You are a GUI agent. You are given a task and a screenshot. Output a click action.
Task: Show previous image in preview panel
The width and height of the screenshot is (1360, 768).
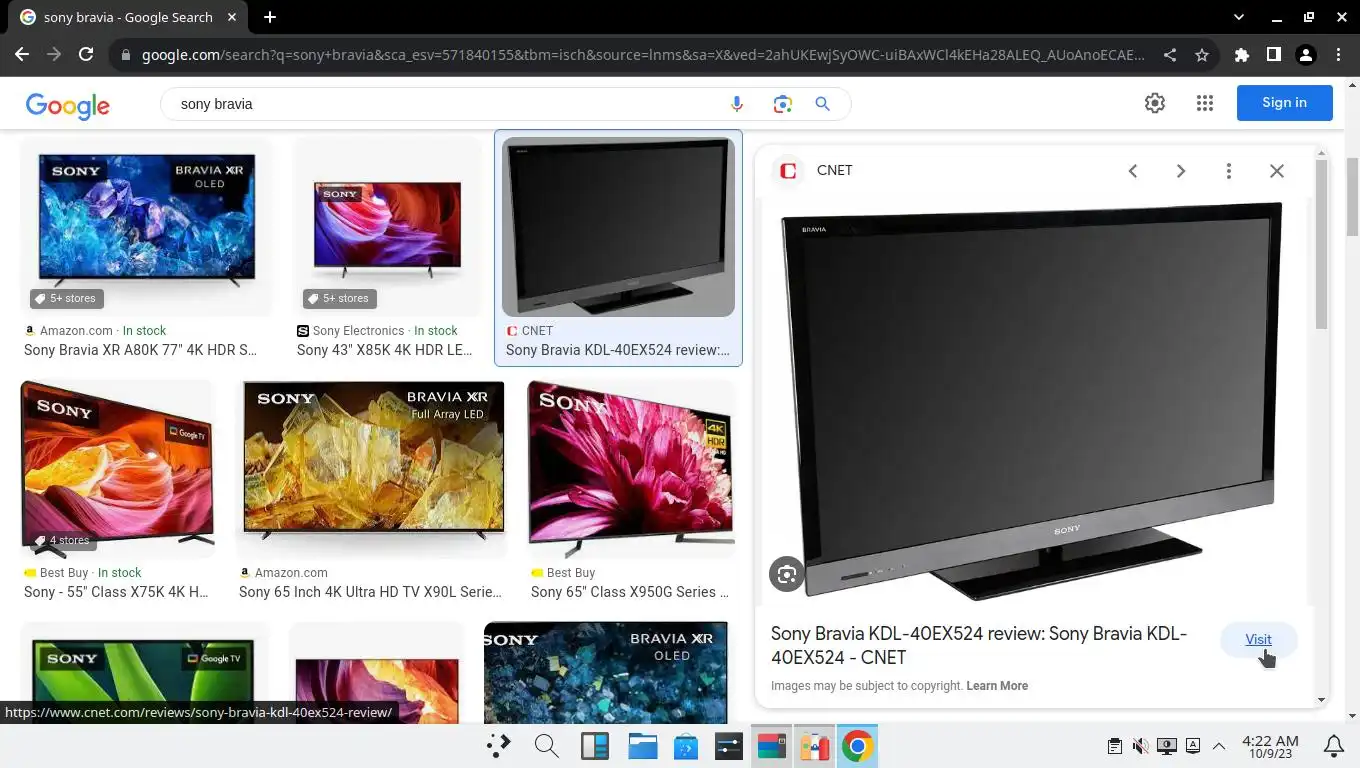(1133, 171)
